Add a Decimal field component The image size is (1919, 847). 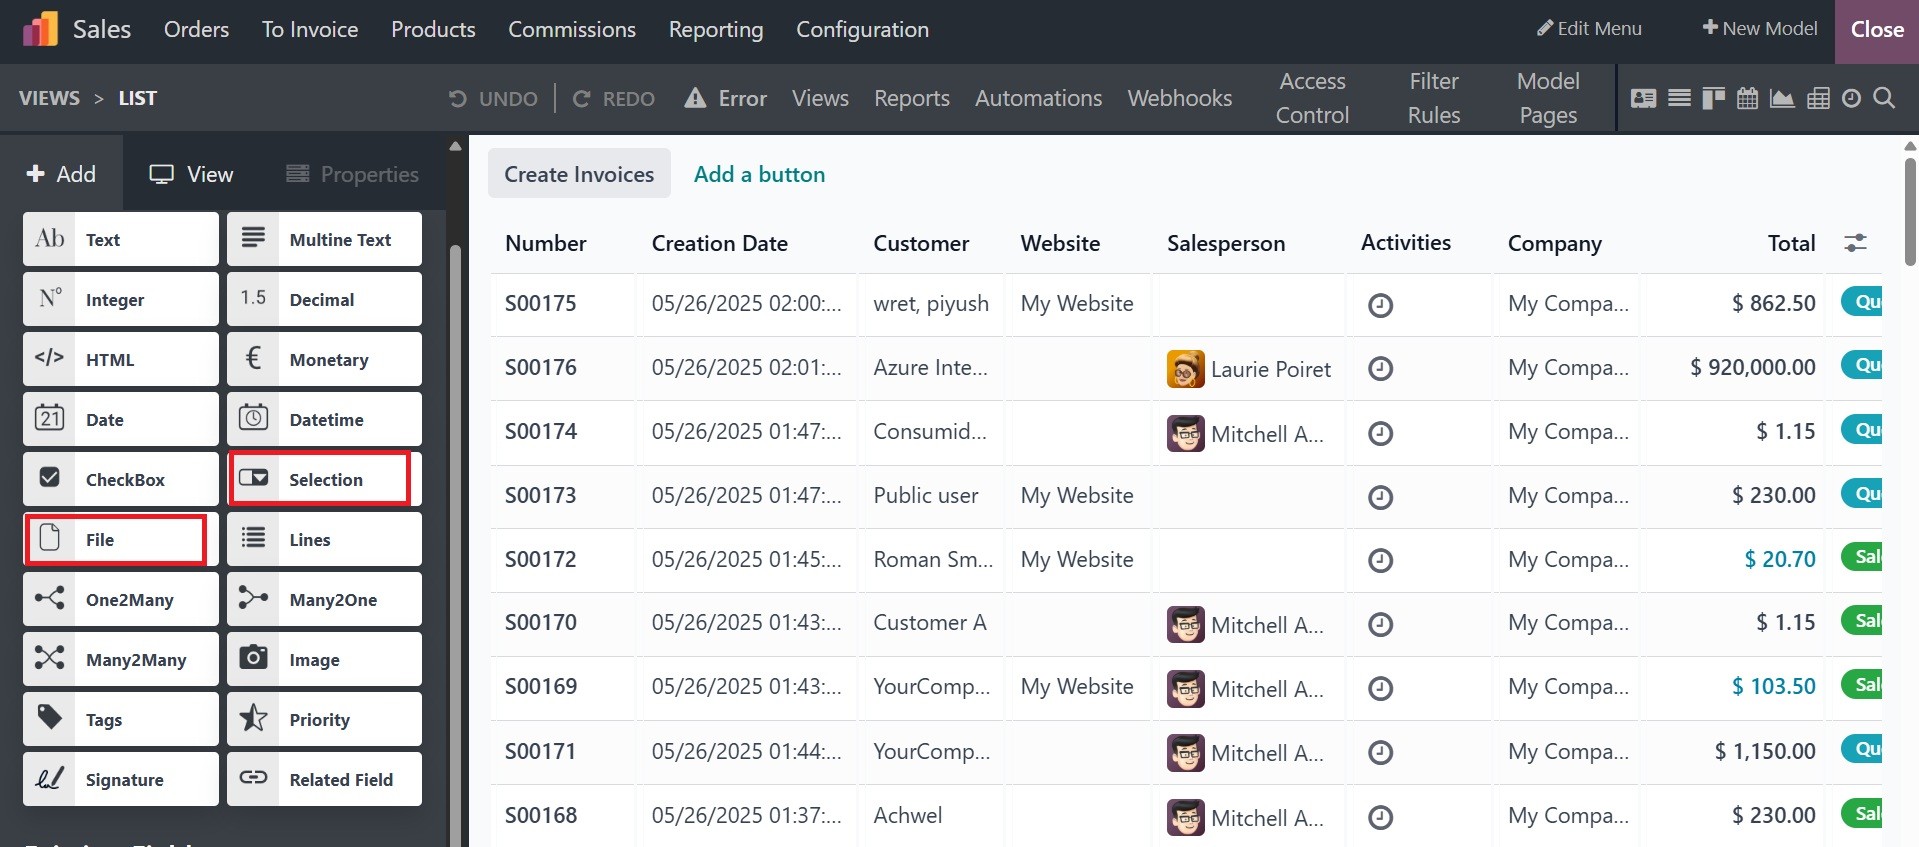tap(324, 299)
